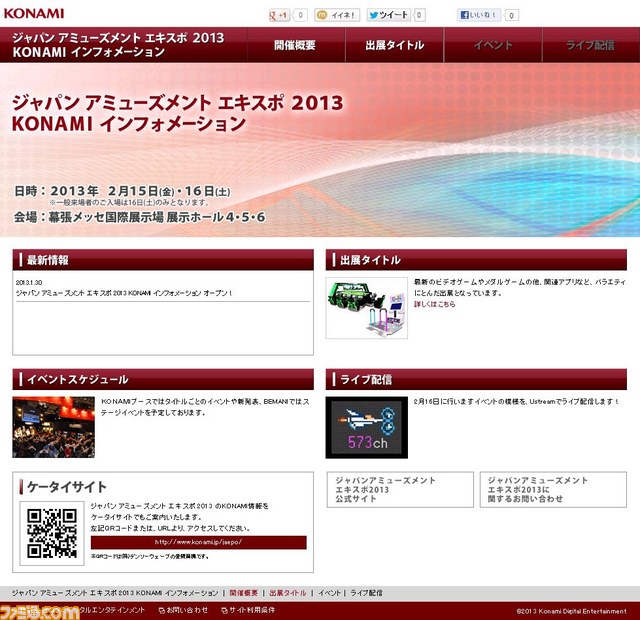
Task: Open the arcade machine thumbnail under 出展タイトル
Action: (367, 308)
